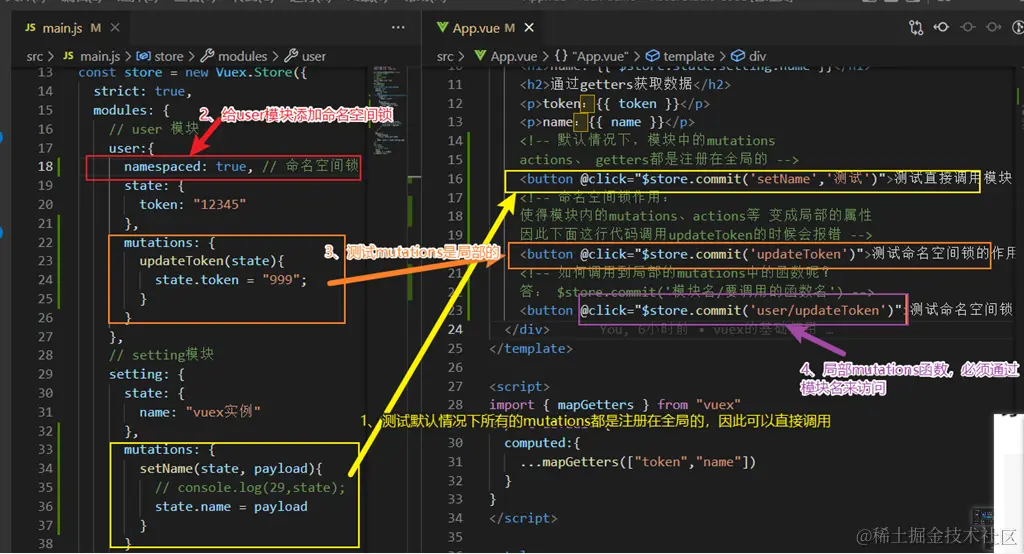The image size is (1024, 554).
Task: Open div breadcrumb item
Action: (758, 57)
